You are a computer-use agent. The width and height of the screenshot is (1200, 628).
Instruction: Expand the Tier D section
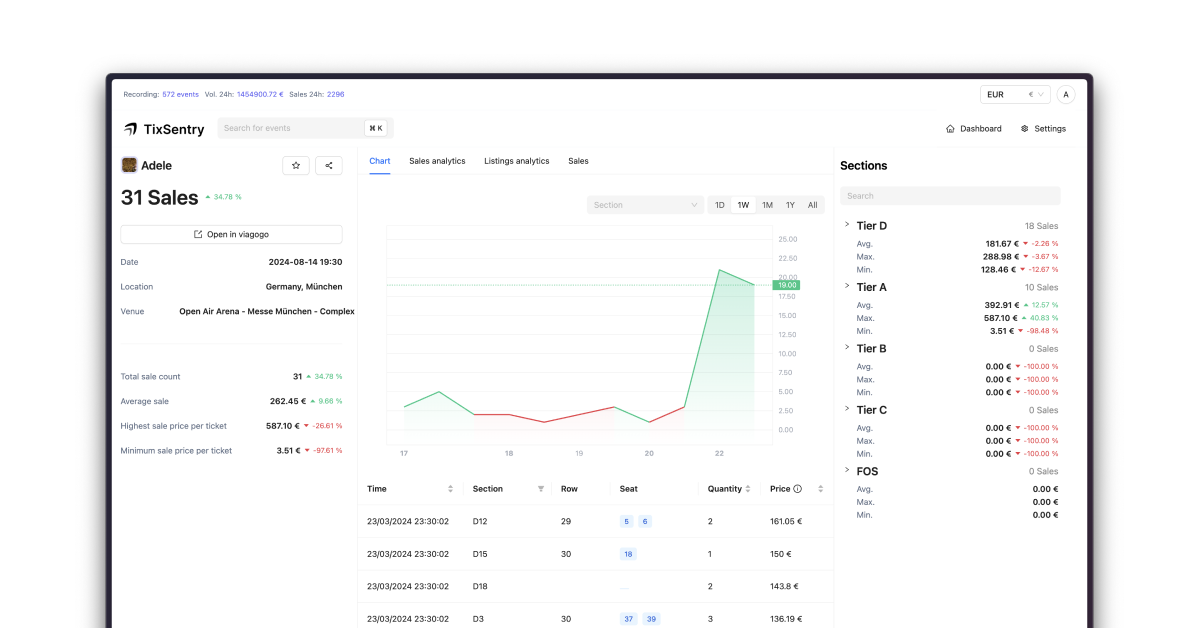(x=847, y=225)
